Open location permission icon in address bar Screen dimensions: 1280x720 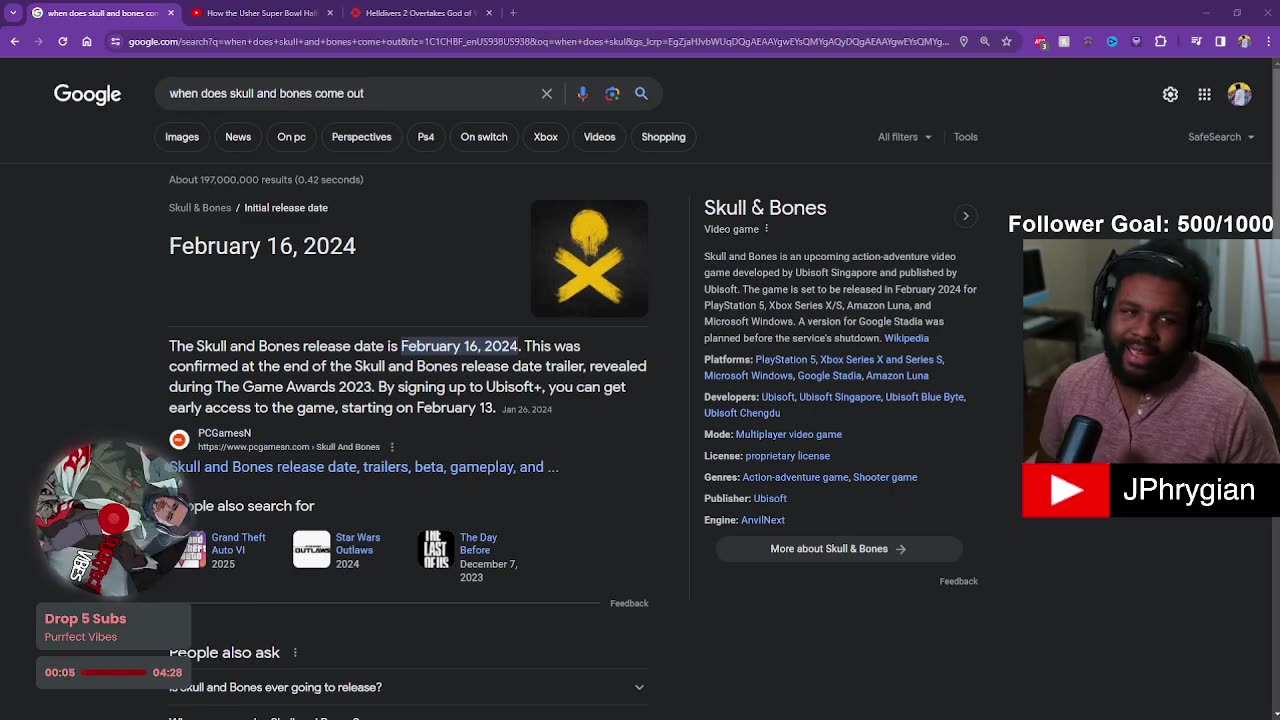point(963,41)
